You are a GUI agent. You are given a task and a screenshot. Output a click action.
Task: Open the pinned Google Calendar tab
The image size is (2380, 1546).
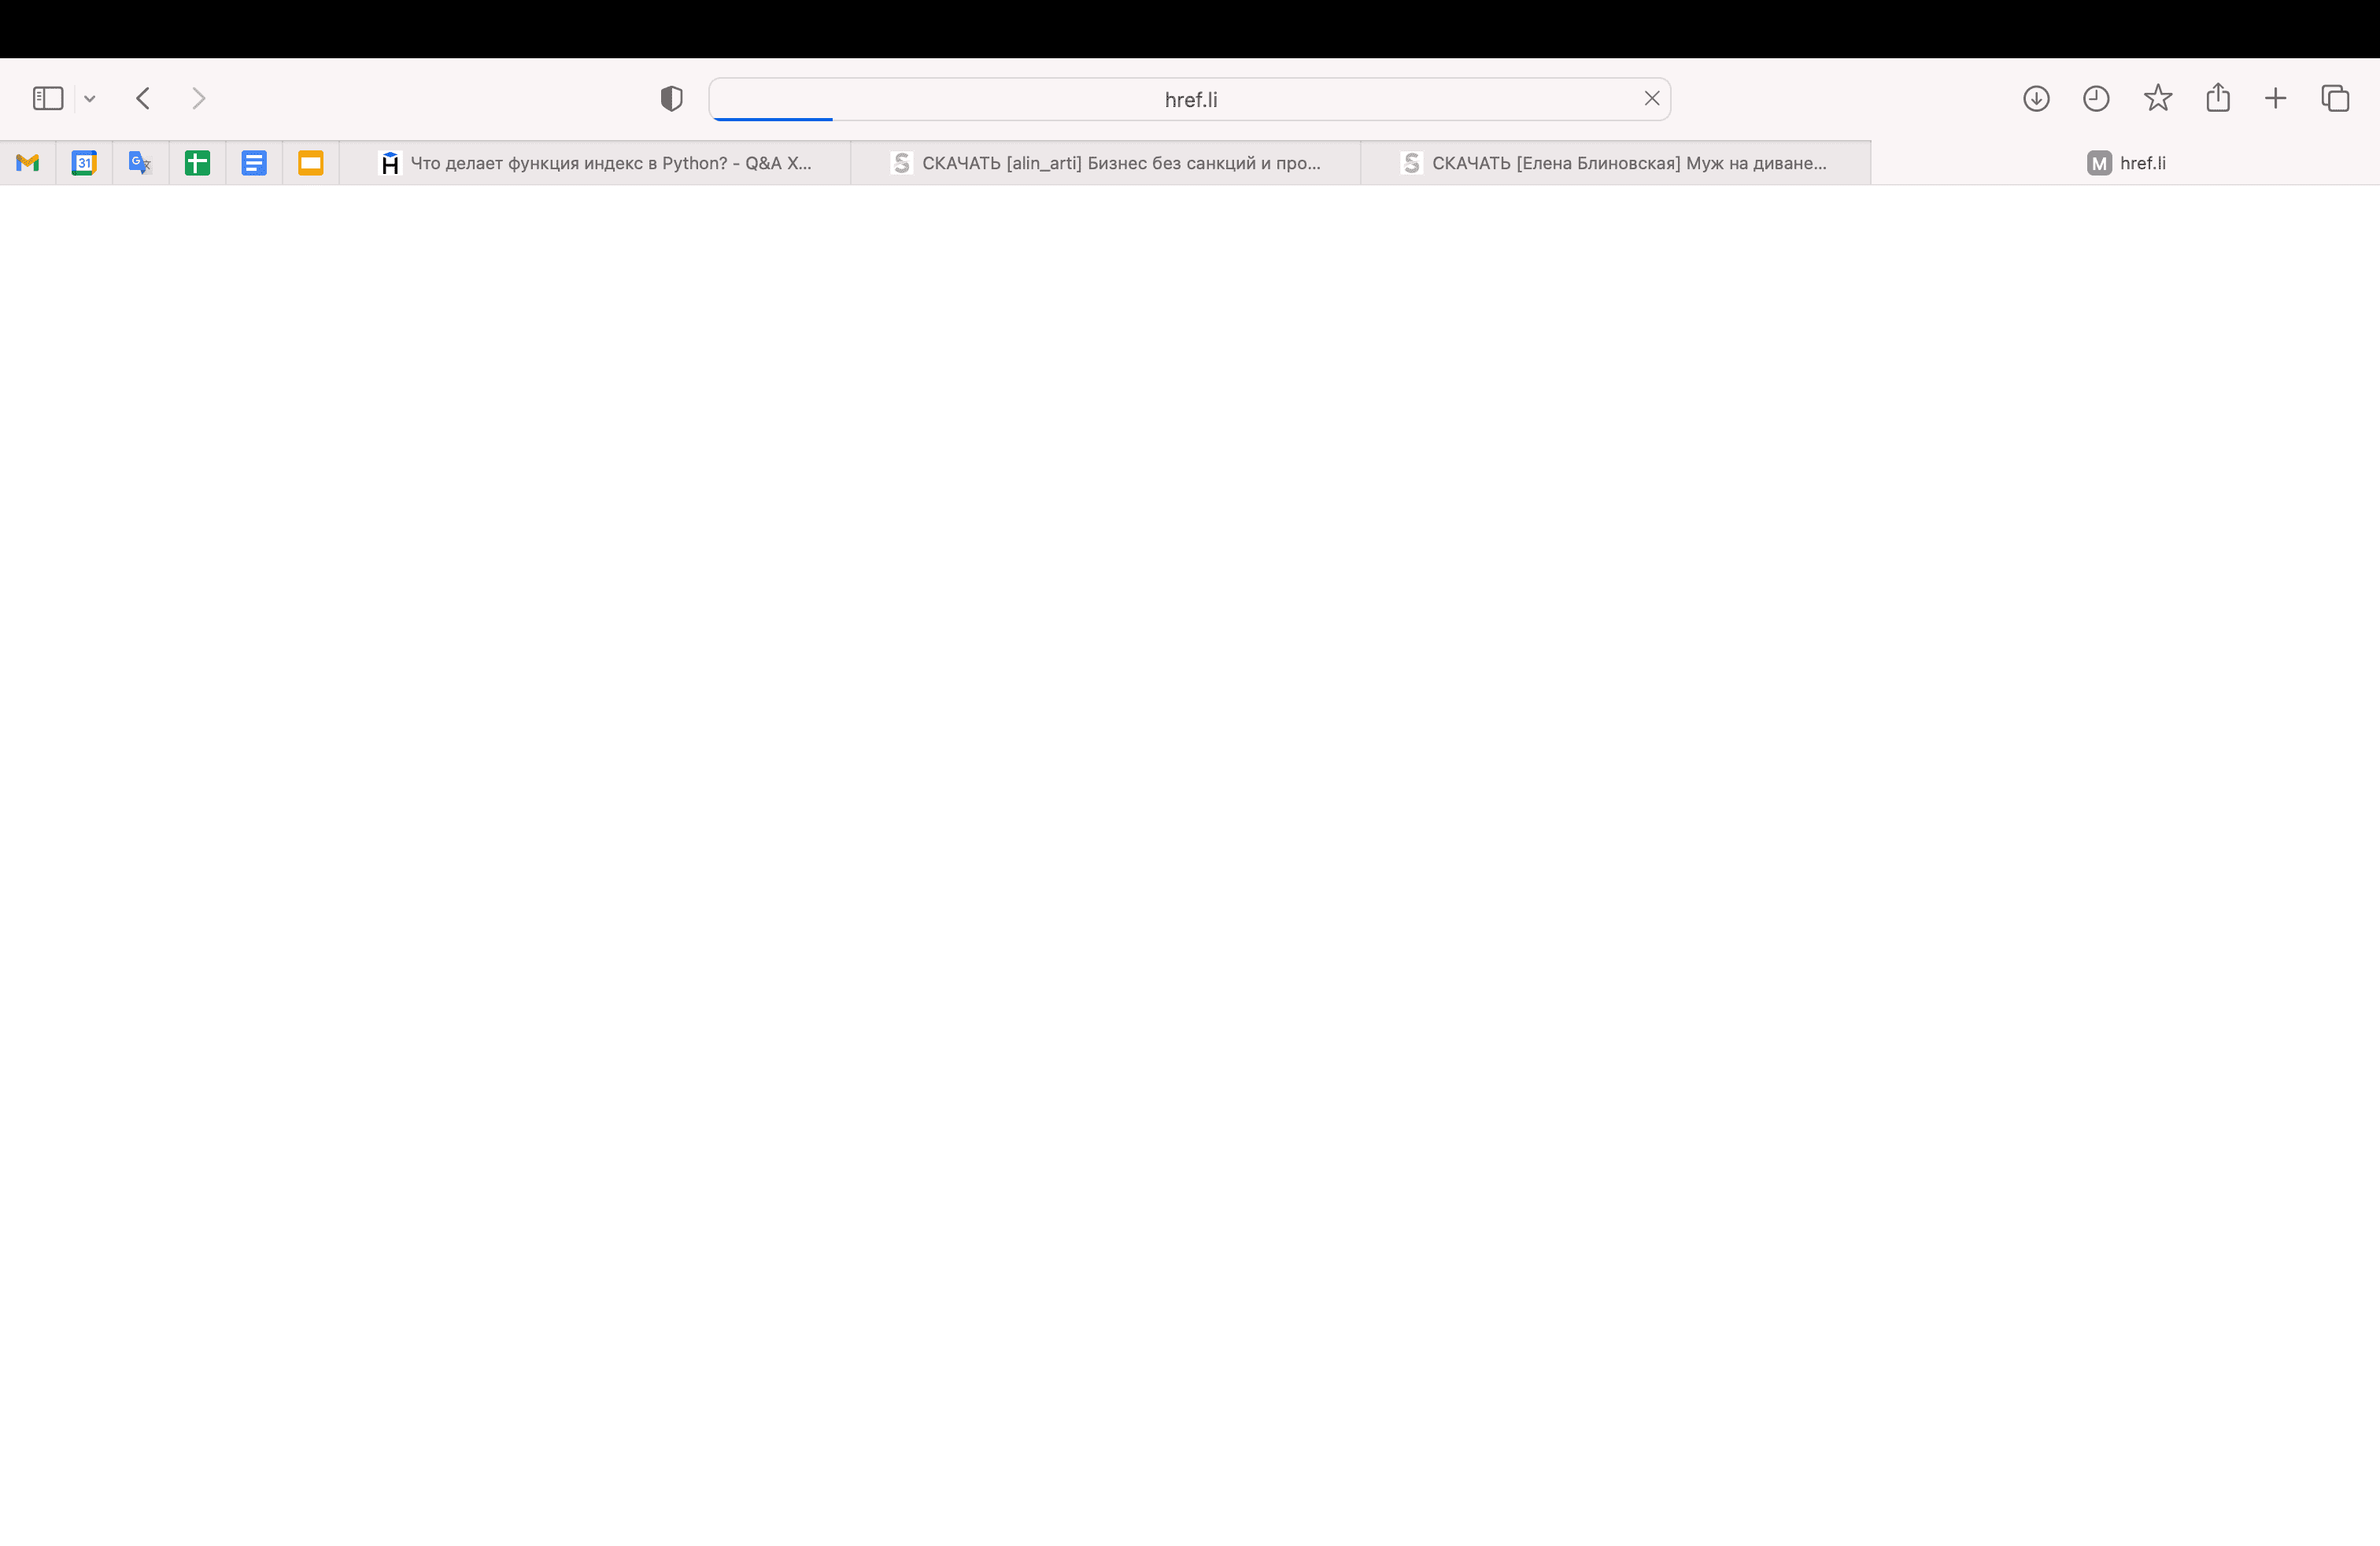click(x=84, y=163)
